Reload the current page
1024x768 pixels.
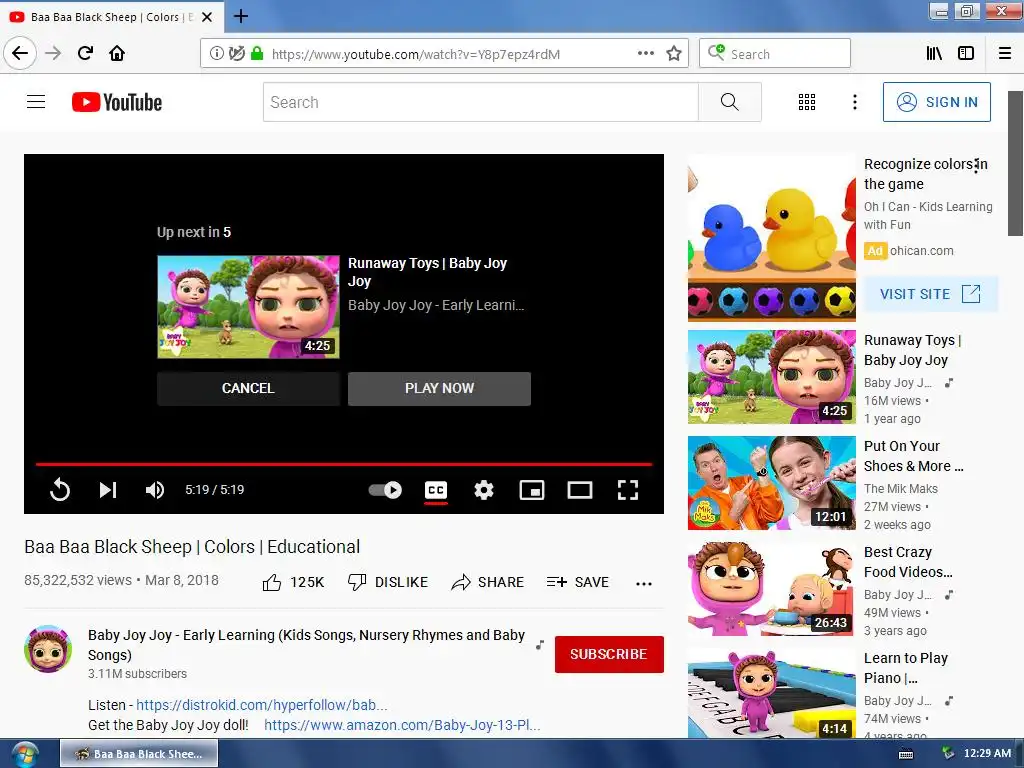(85, 53)
